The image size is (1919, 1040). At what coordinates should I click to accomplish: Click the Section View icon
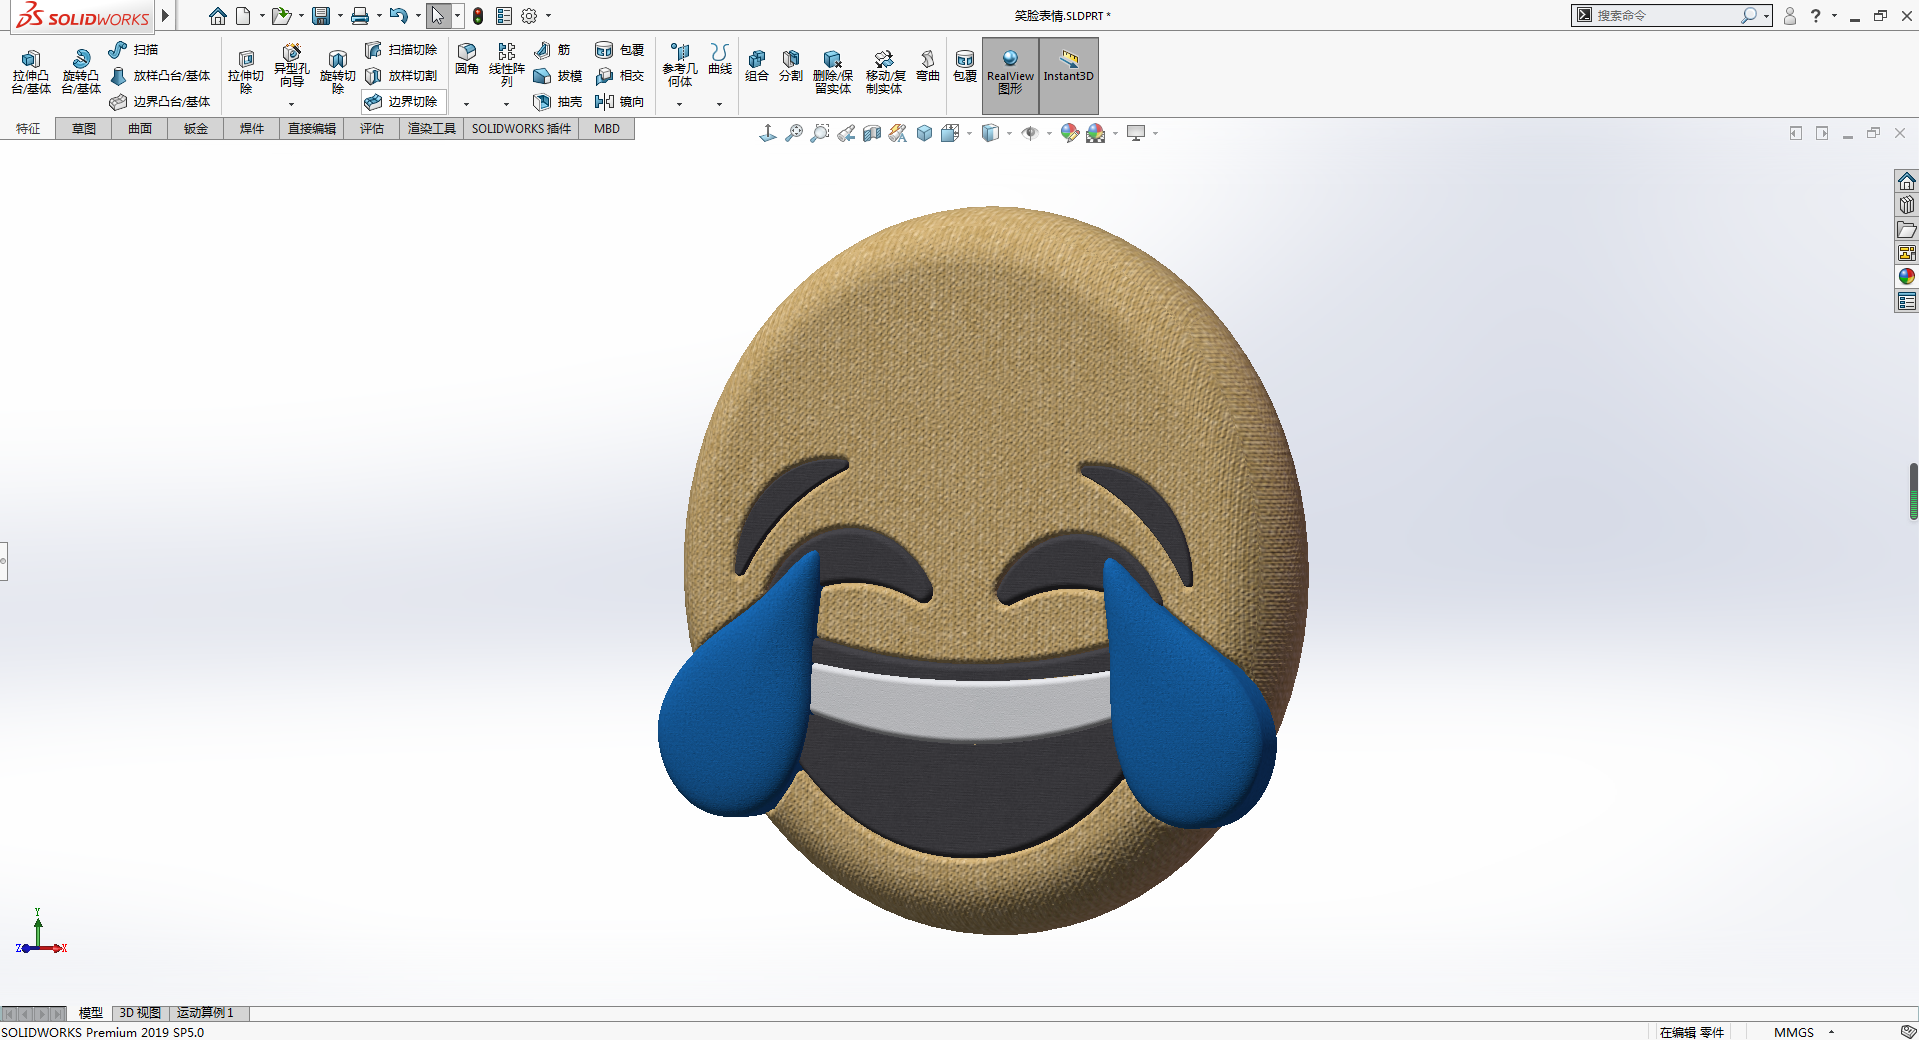point(872,133)
